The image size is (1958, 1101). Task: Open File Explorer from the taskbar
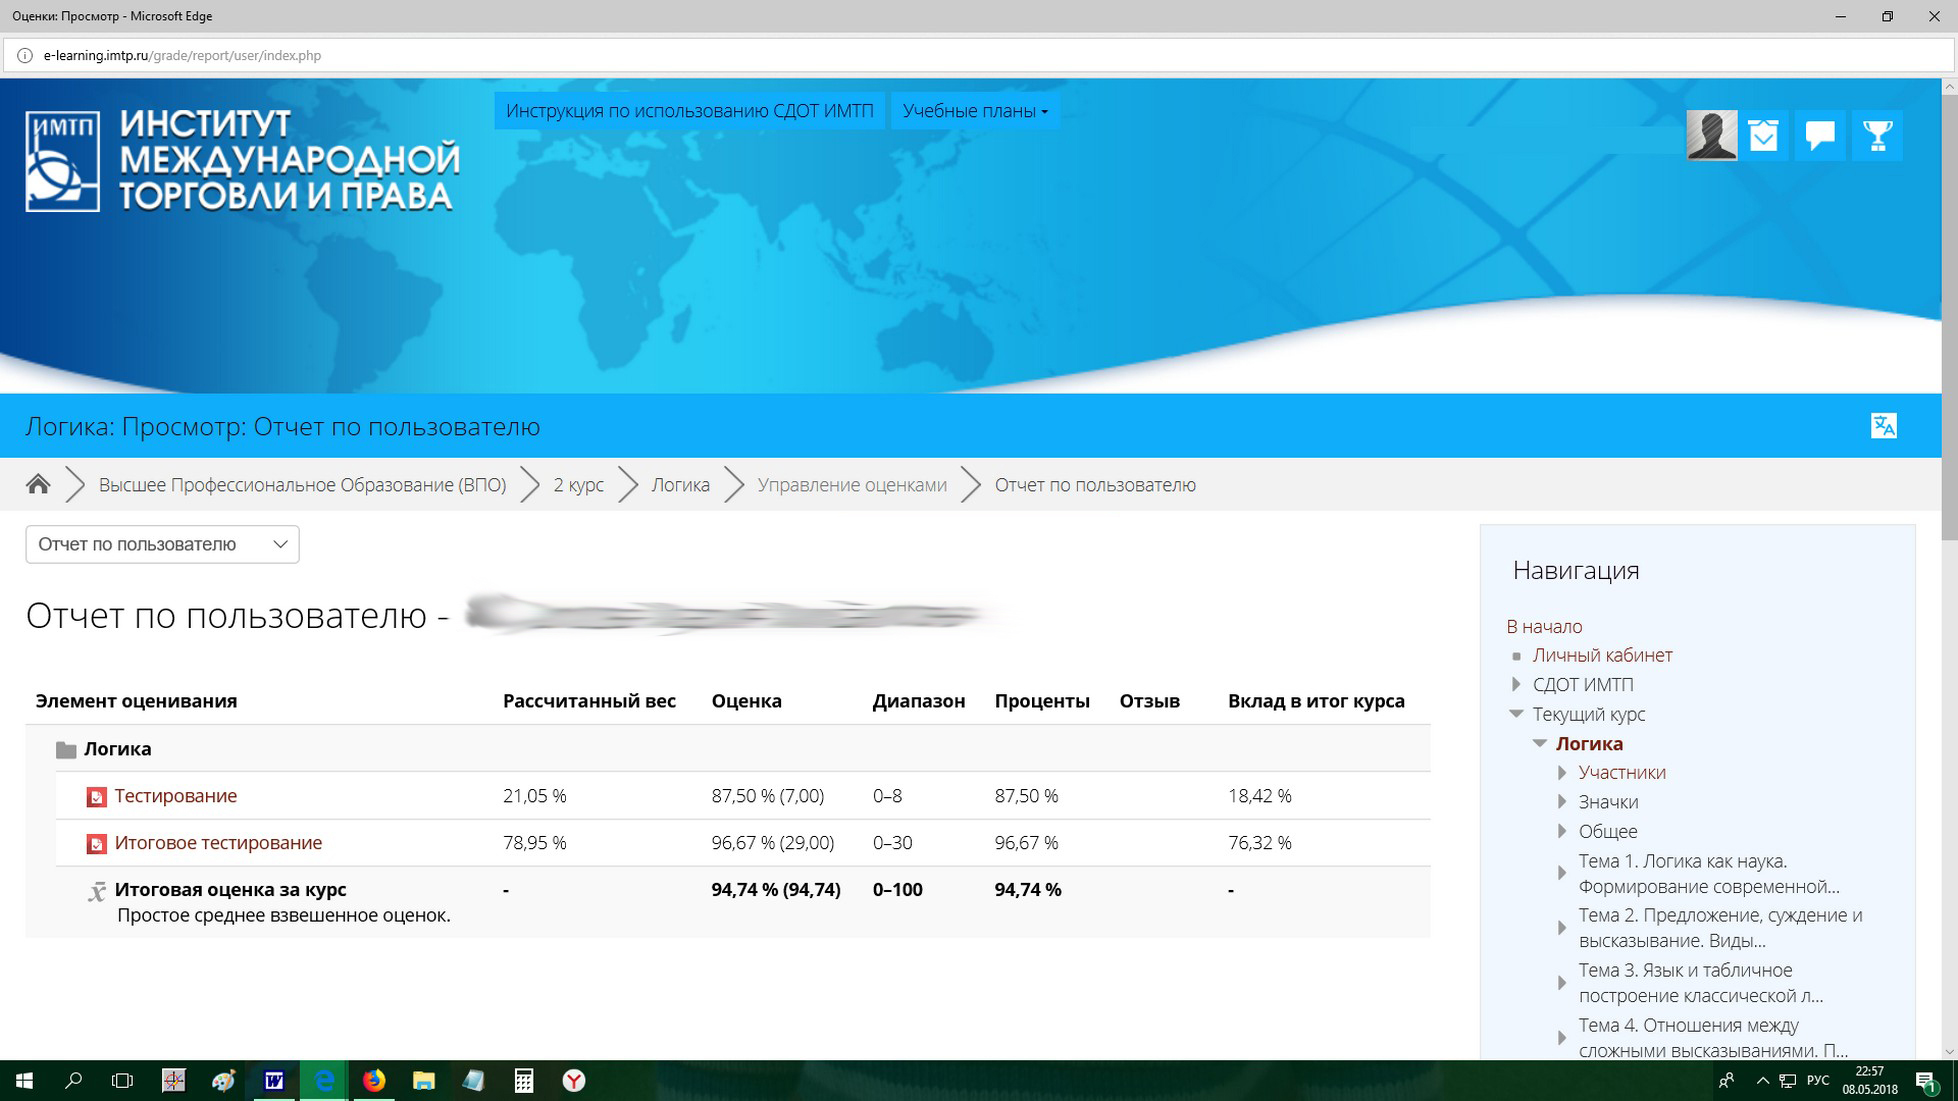[x=424, y=1080]
